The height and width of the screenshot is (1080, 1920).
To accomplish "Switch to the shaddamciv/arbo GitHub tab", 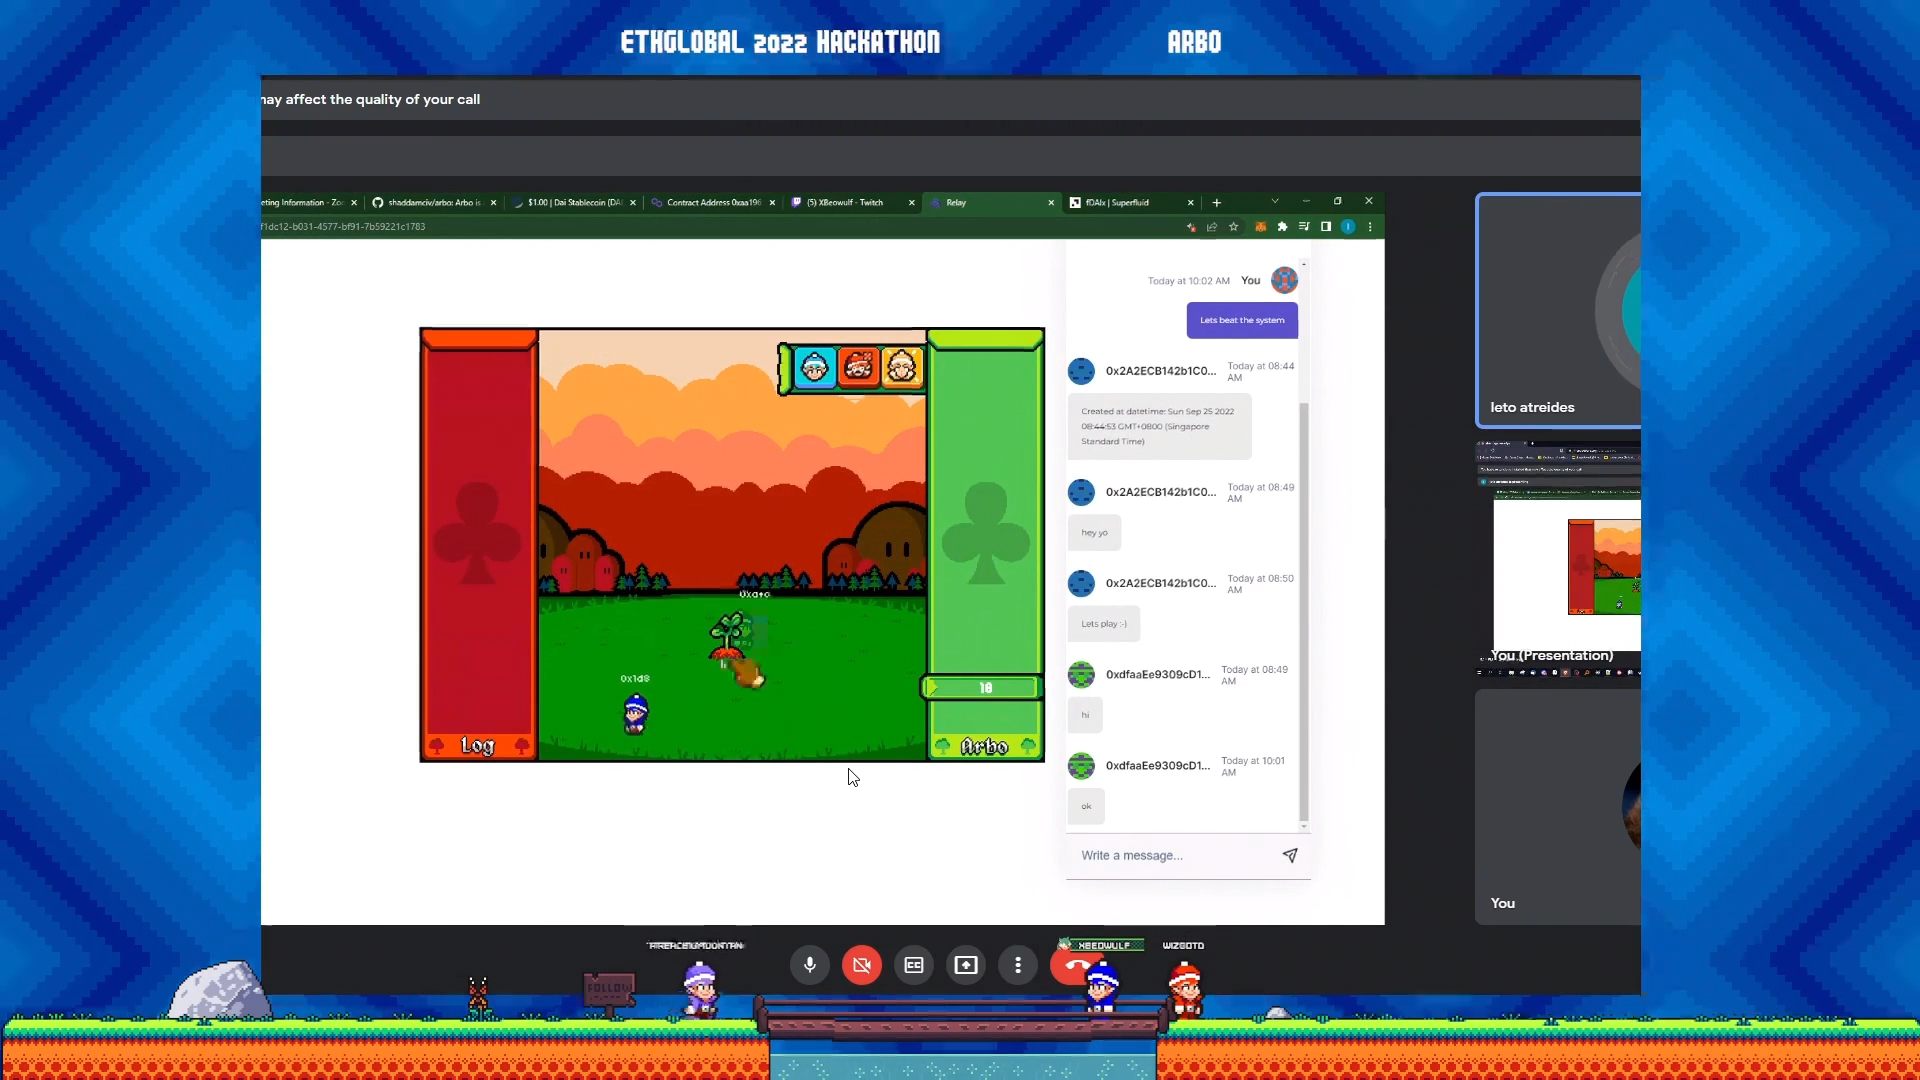I will [x=433, y=202].
